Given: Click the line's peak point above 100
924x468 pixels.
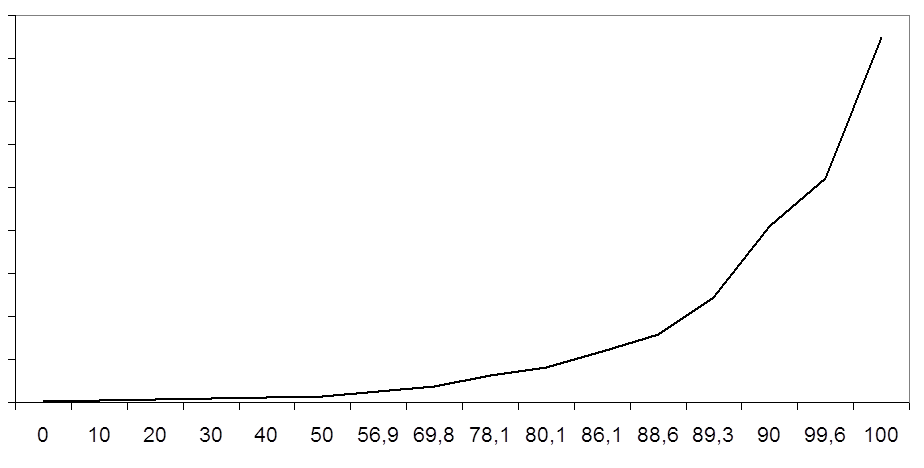Looking at the screenshot, I should pyautogui.click(x=881, y=37).
